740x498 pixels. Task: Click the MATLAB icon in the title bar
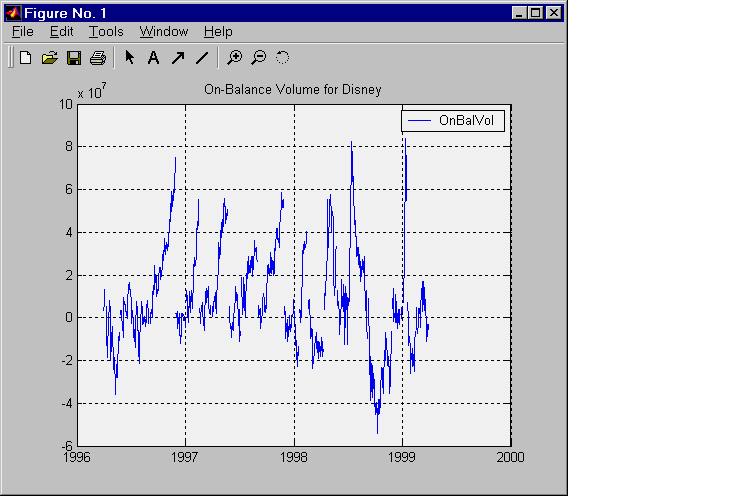pyautogui.click(x=13, y=13)
